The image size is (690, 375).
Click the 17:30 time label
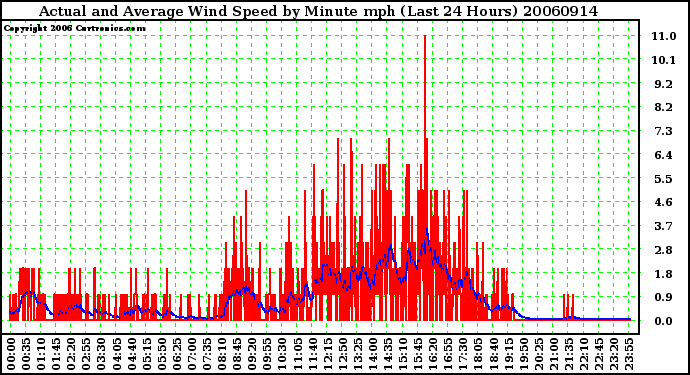pyautogui.click(x=463, y=354)
